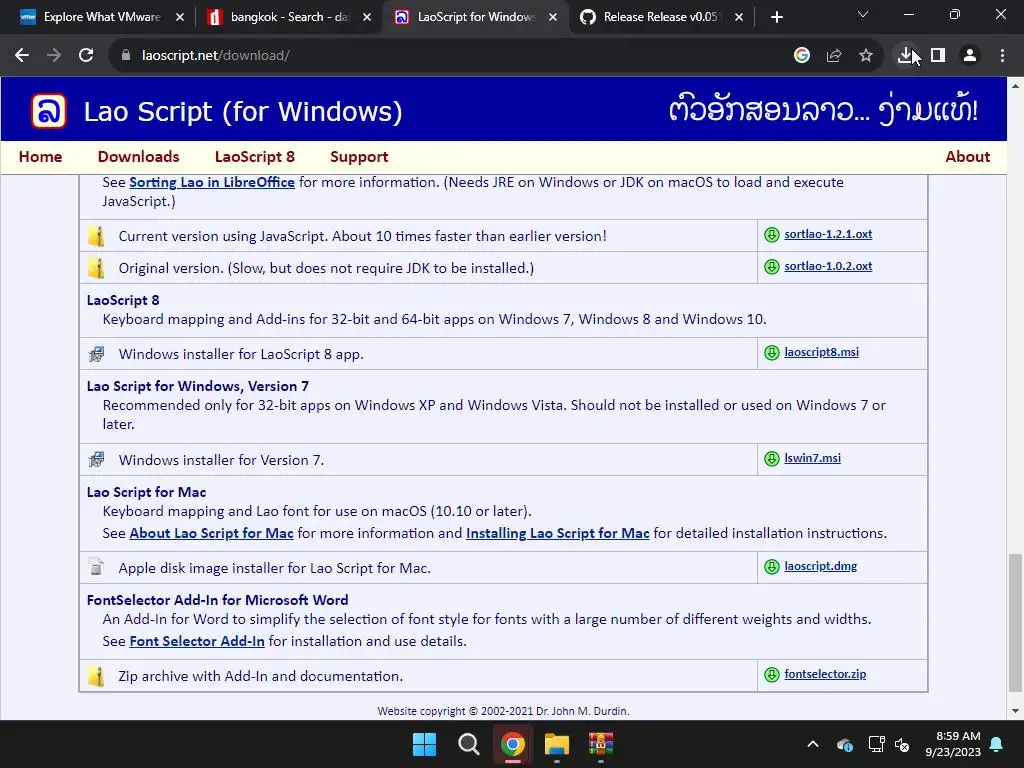This screenshot has width=1024, height=768.
Task: Open Chrome three-dot menu
Action: [x=1002, y=56]
